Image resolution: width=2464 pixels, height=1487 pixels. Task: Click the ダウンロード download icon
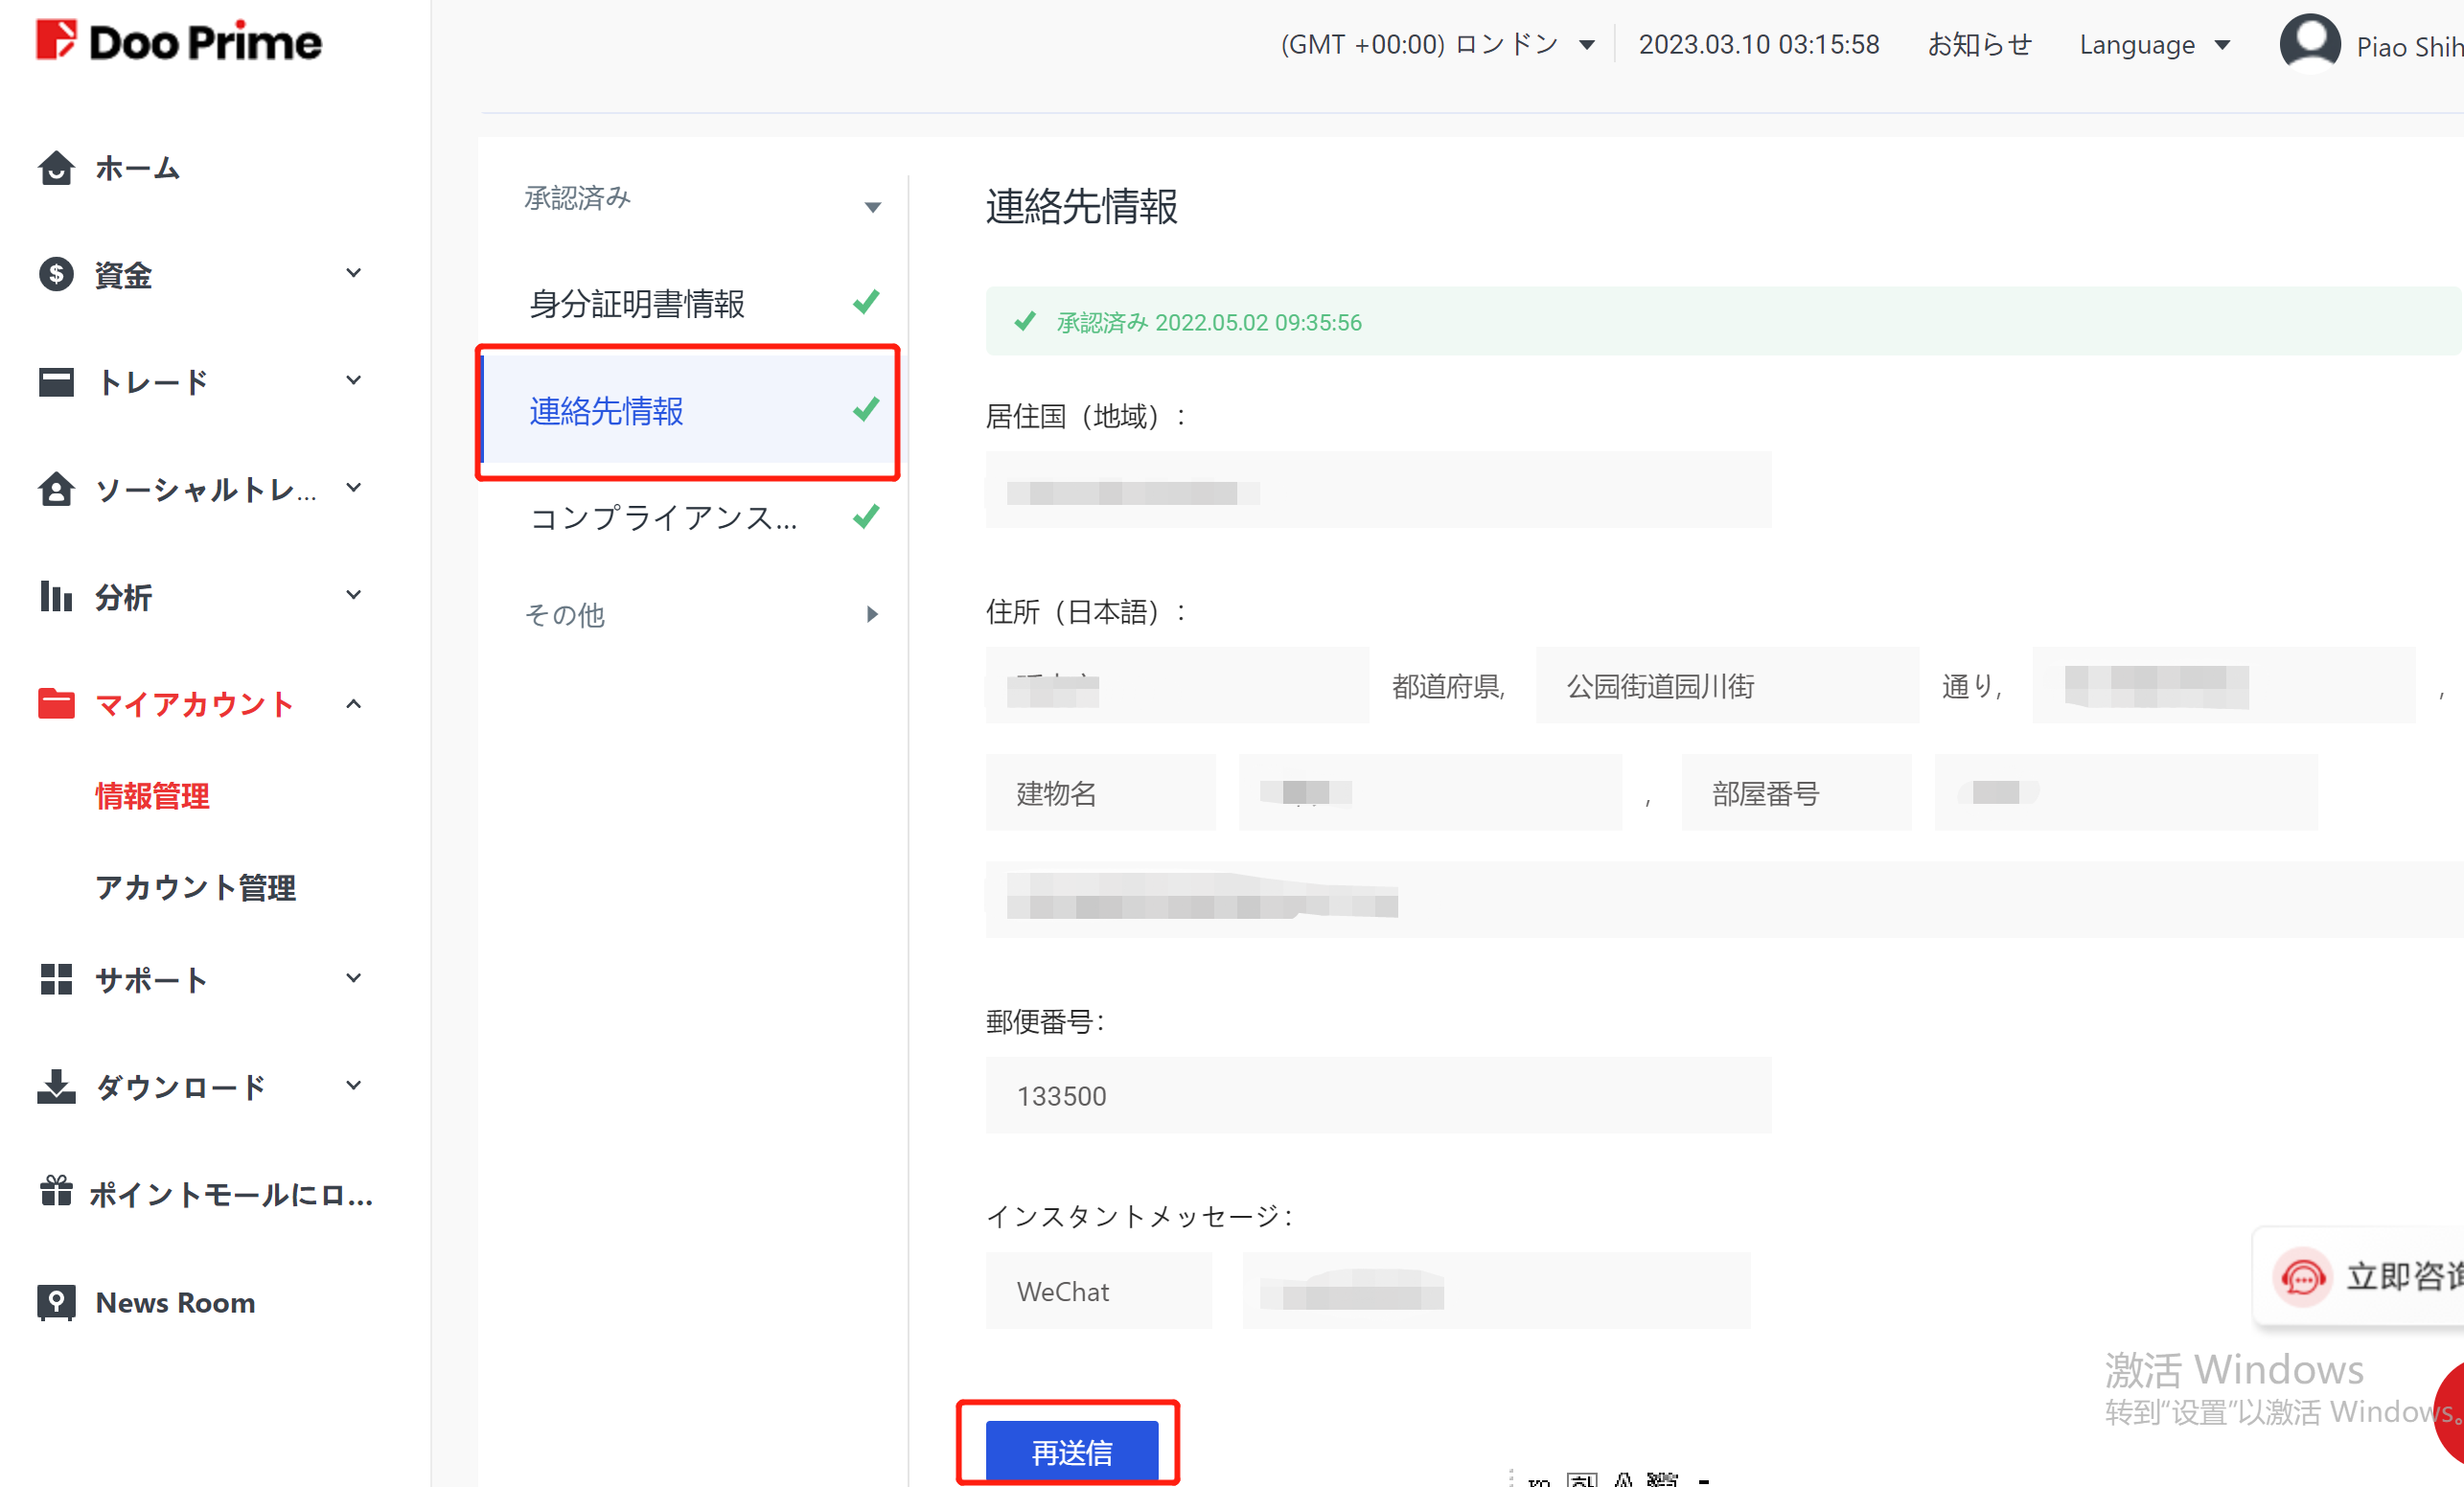56,1087
